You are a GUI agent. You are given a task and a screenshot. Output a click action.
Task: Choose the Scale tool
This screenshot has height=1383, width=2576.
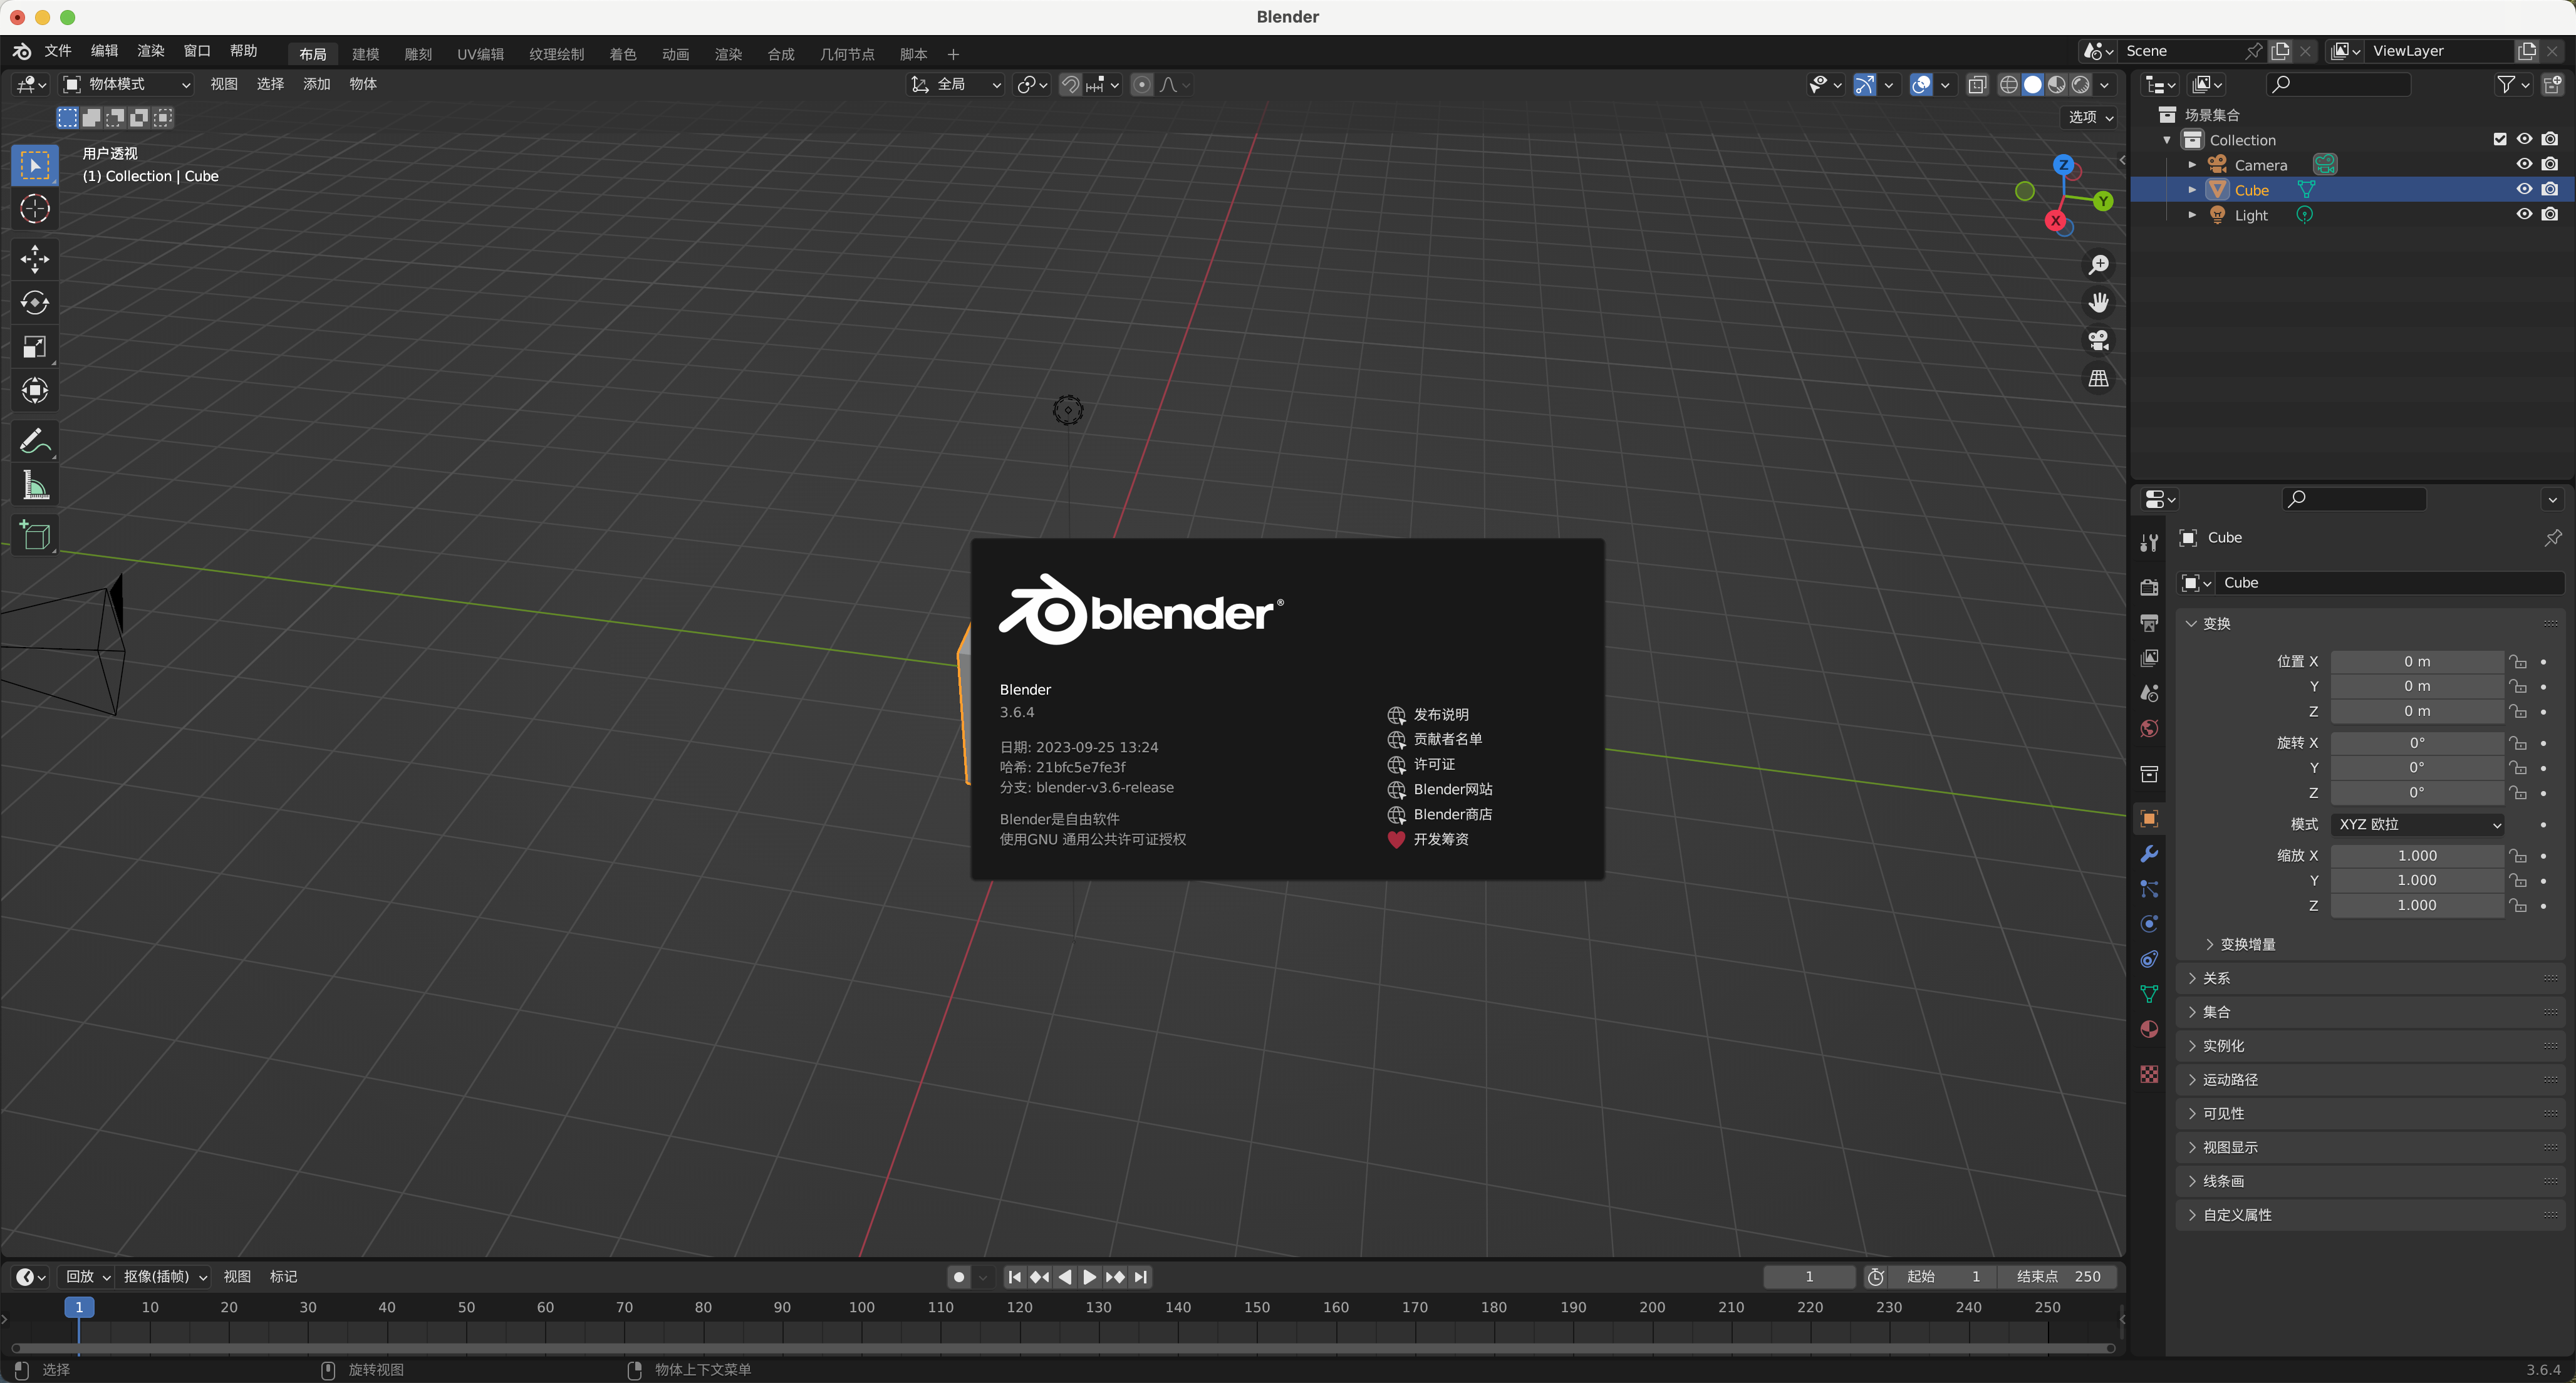pos(35,347)
